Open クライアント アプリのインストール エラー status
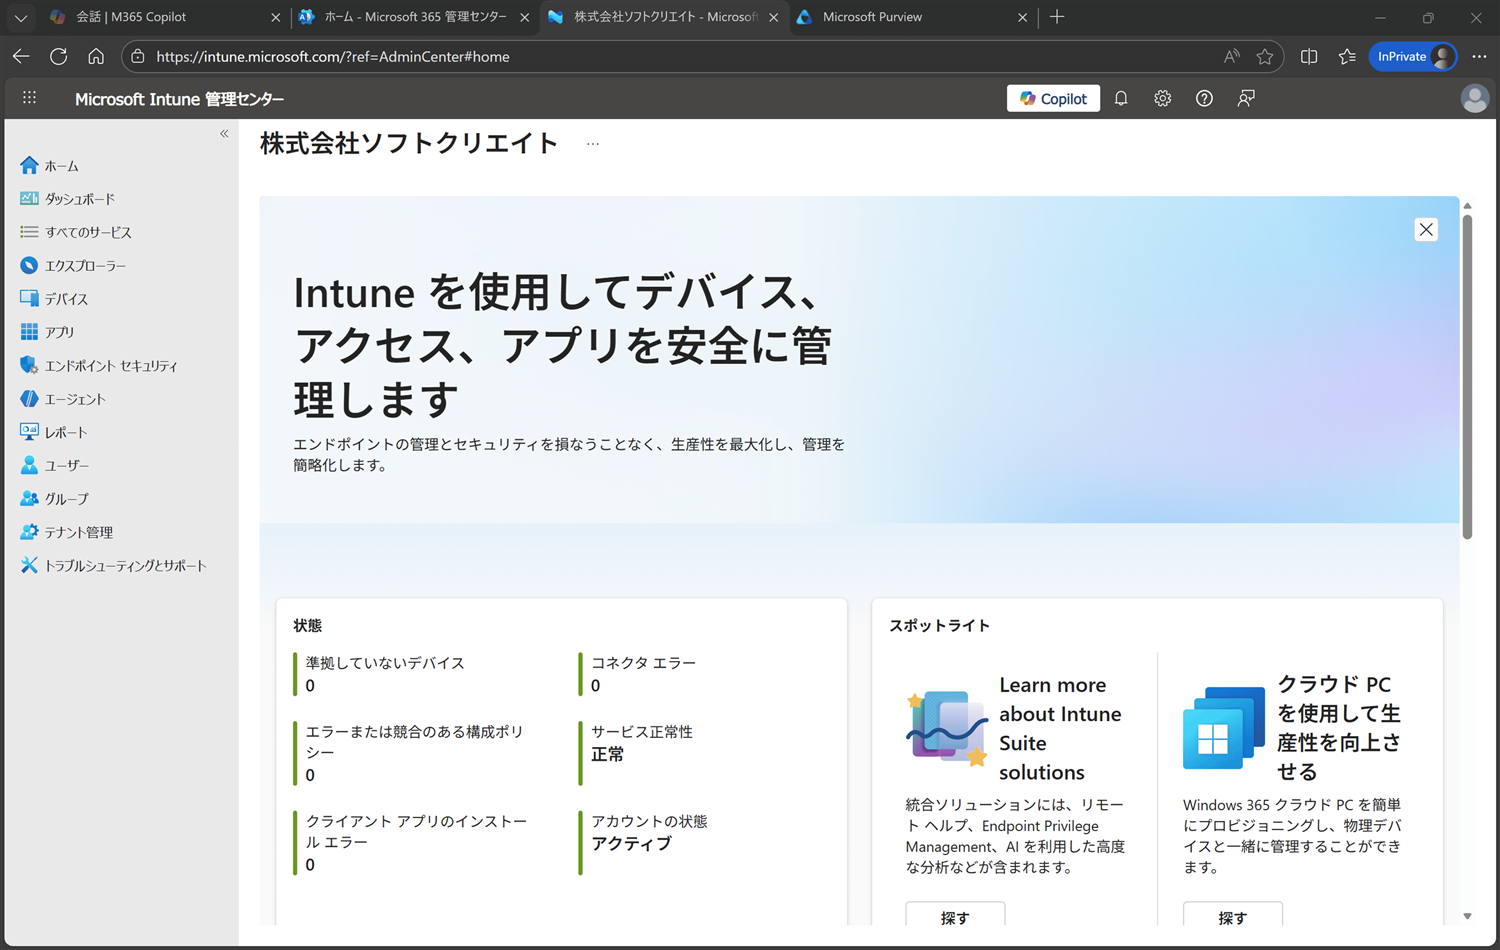Image resolution: width=1500 pixels, height=950 pixels. [x=415, y=843]
